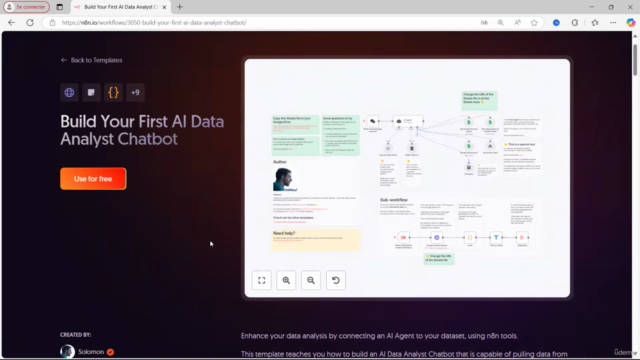Add page to favorites star icon
The height and width of the screenshot is (360, 640).
point(534,23)
